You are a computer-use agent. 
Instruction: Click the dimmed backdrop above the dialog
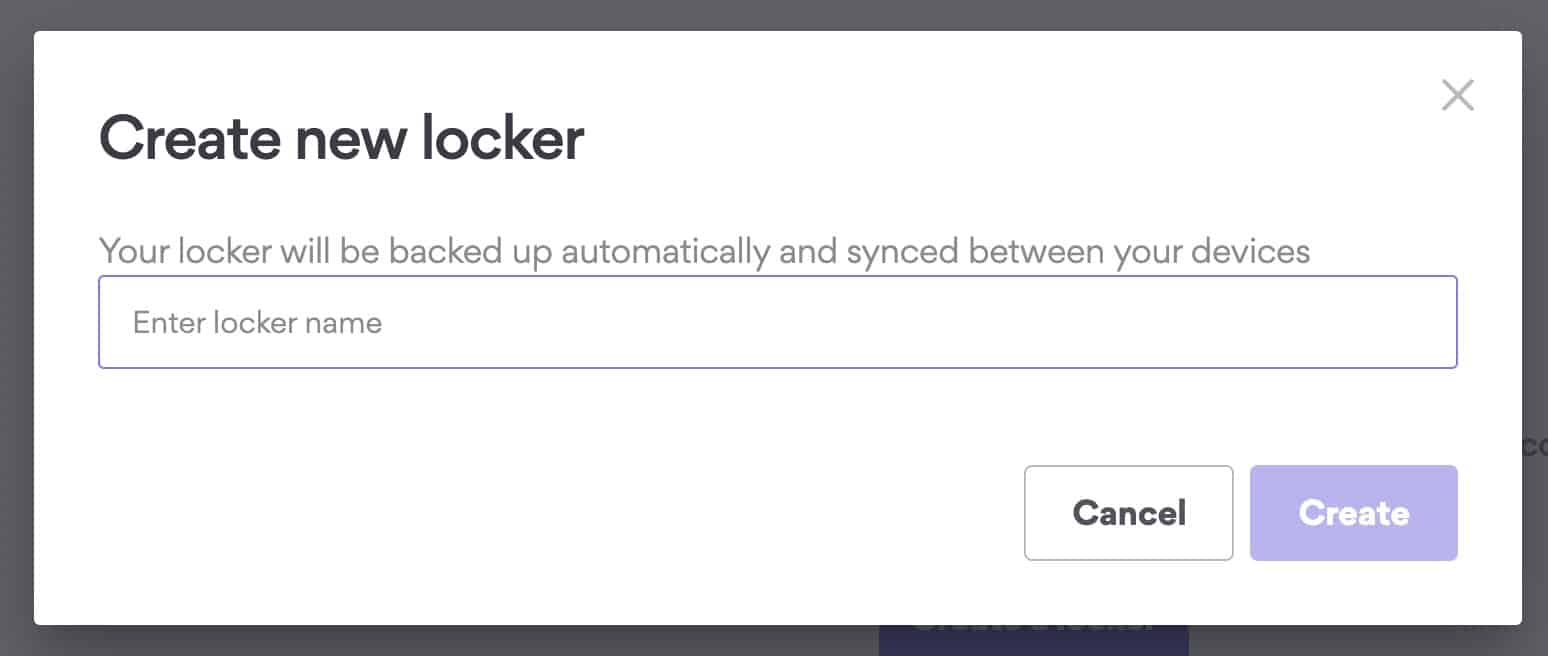click(x=774, y=14)
